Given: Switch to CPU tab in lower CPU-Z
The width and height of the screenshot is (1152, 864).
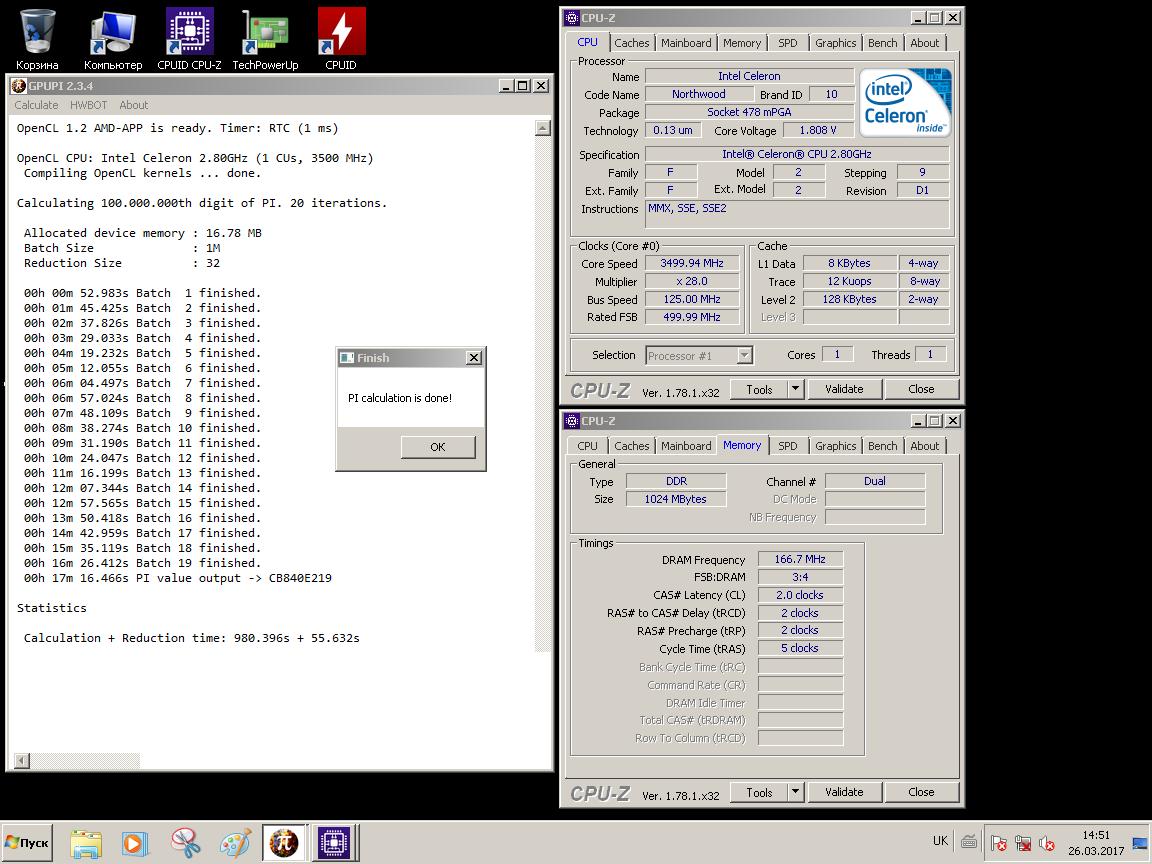Looking at the screenshot, I should click(x=587, y=446).
